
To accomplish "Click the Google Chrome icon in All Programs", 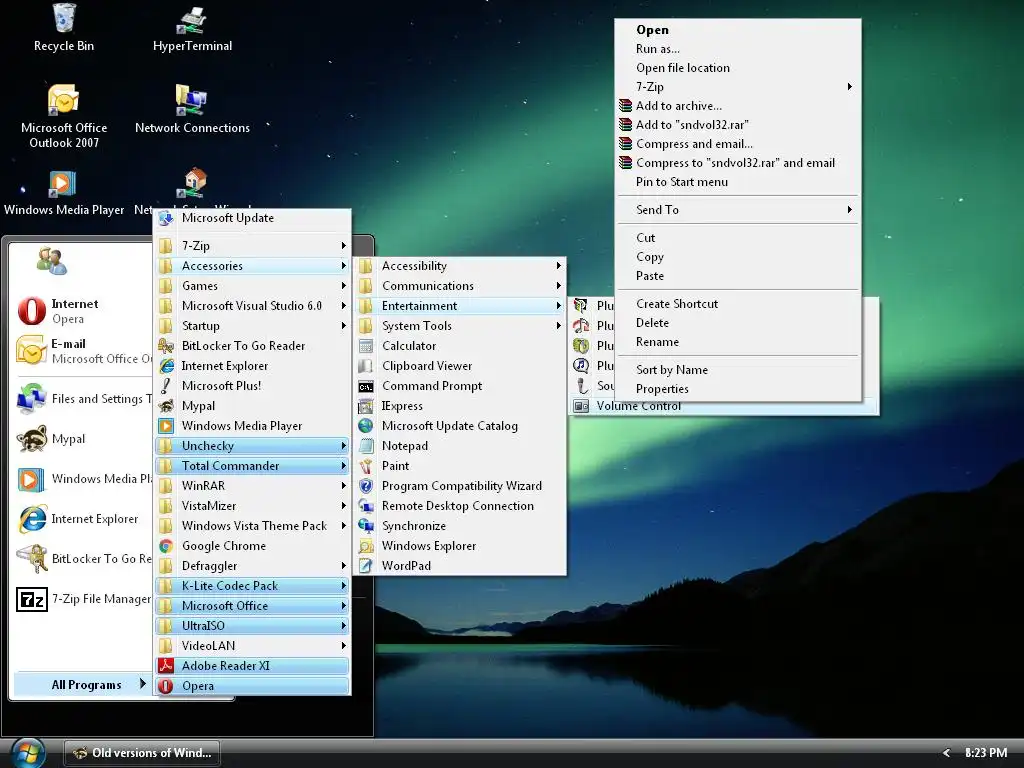I will coord(166,546).
